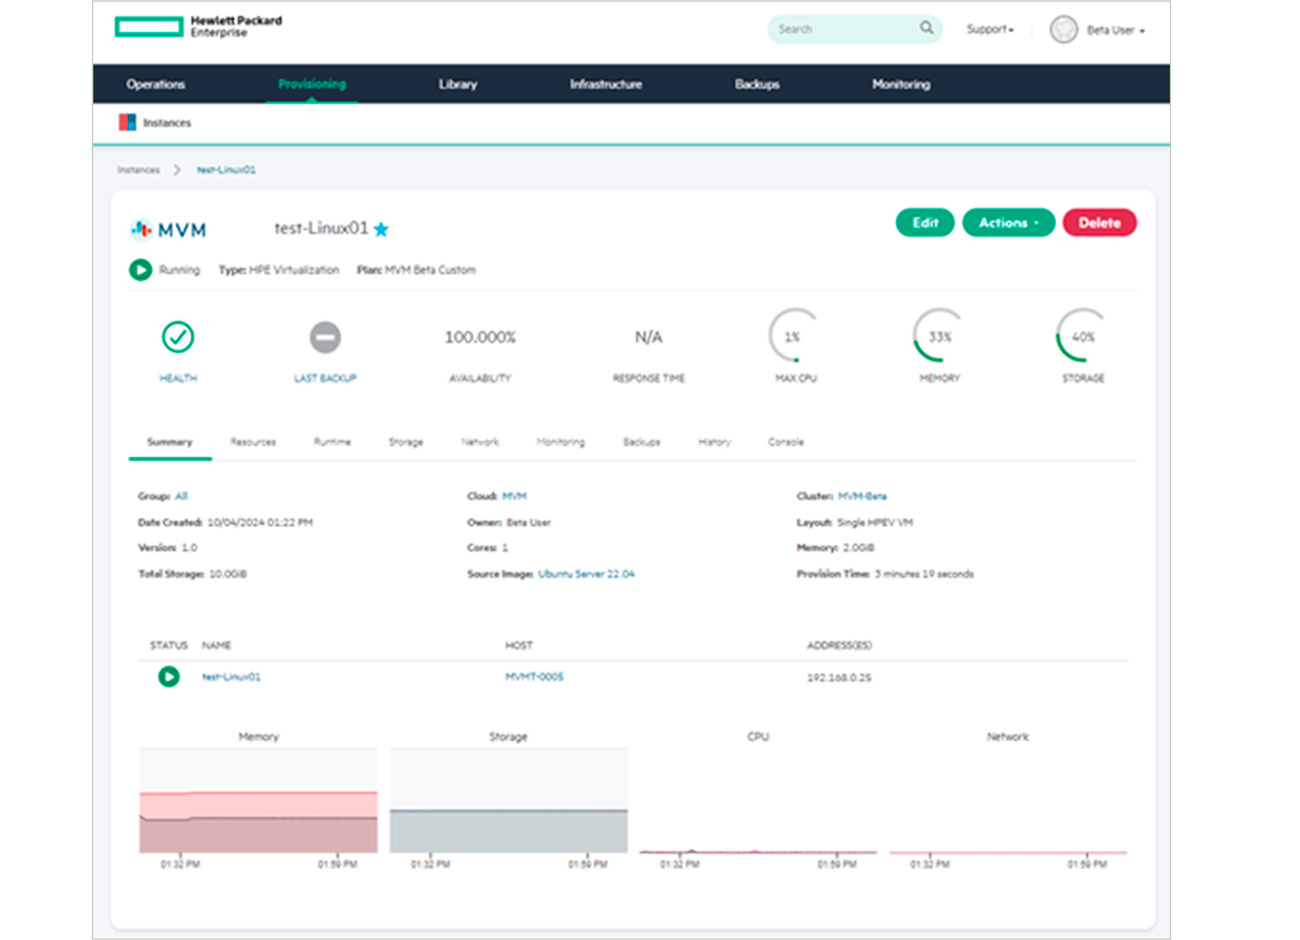This screenshot has width=1300, height=940.
Task: Open the Actions dropdown
Action: 1008,222
